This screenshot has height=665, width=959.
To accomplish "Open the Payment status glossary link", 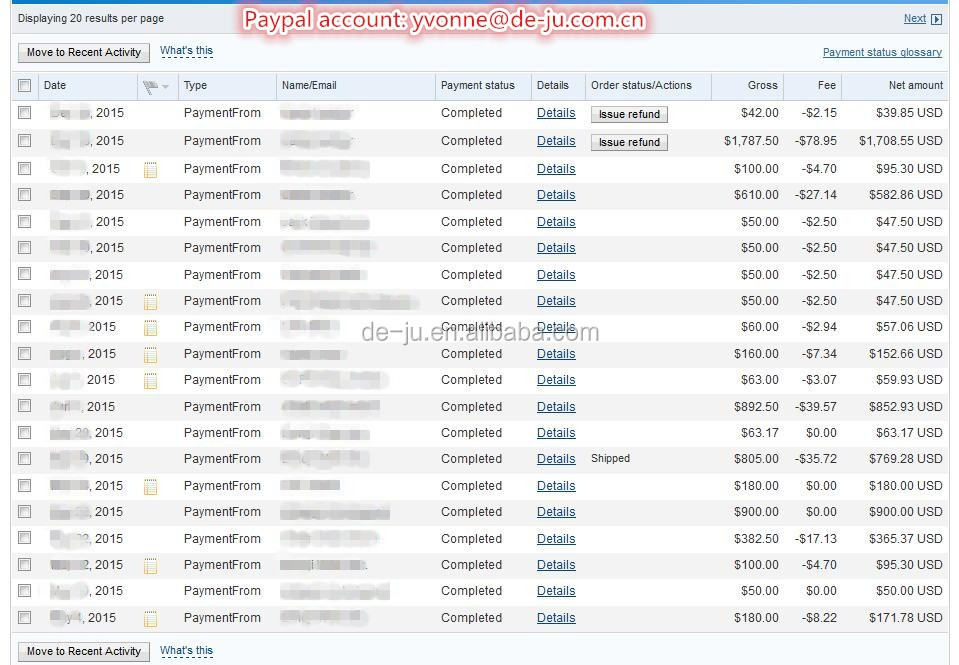I will click(882, 53).
